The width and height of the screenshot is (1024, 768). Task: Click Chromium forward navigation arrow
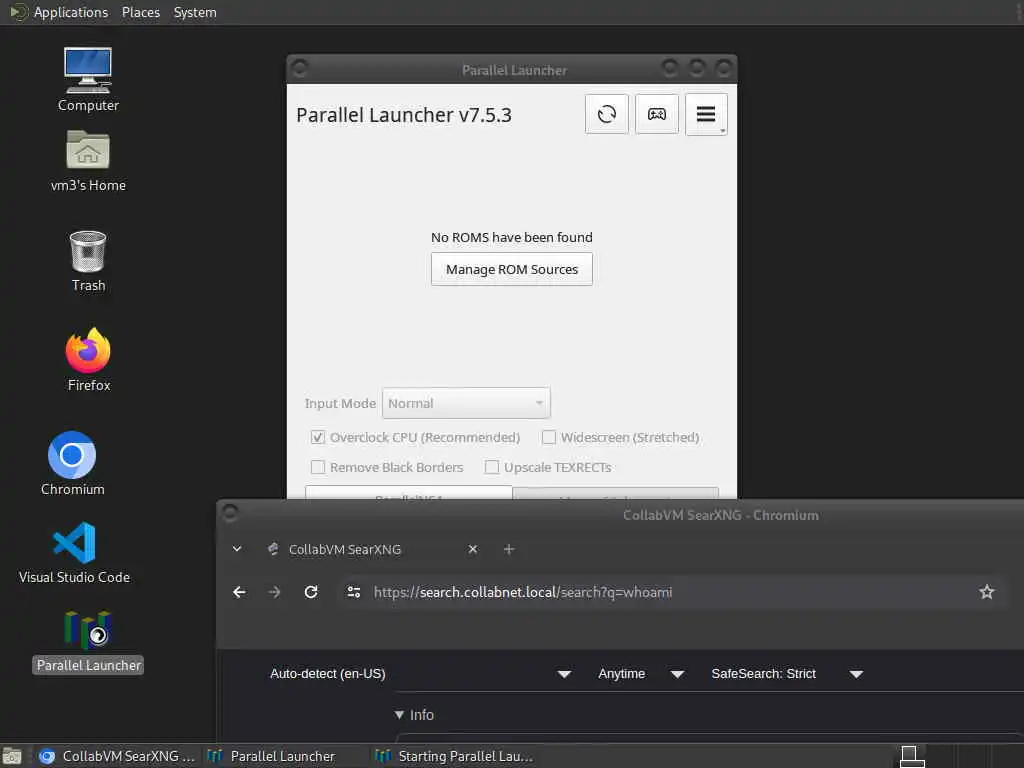click(x=274, y=592)
